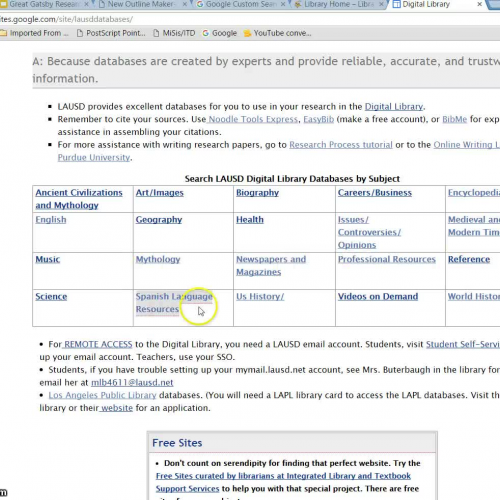Open the Student Self-Service link
Image resolution: width=500 pixels, height=500 pixels.
click(463, 344)
